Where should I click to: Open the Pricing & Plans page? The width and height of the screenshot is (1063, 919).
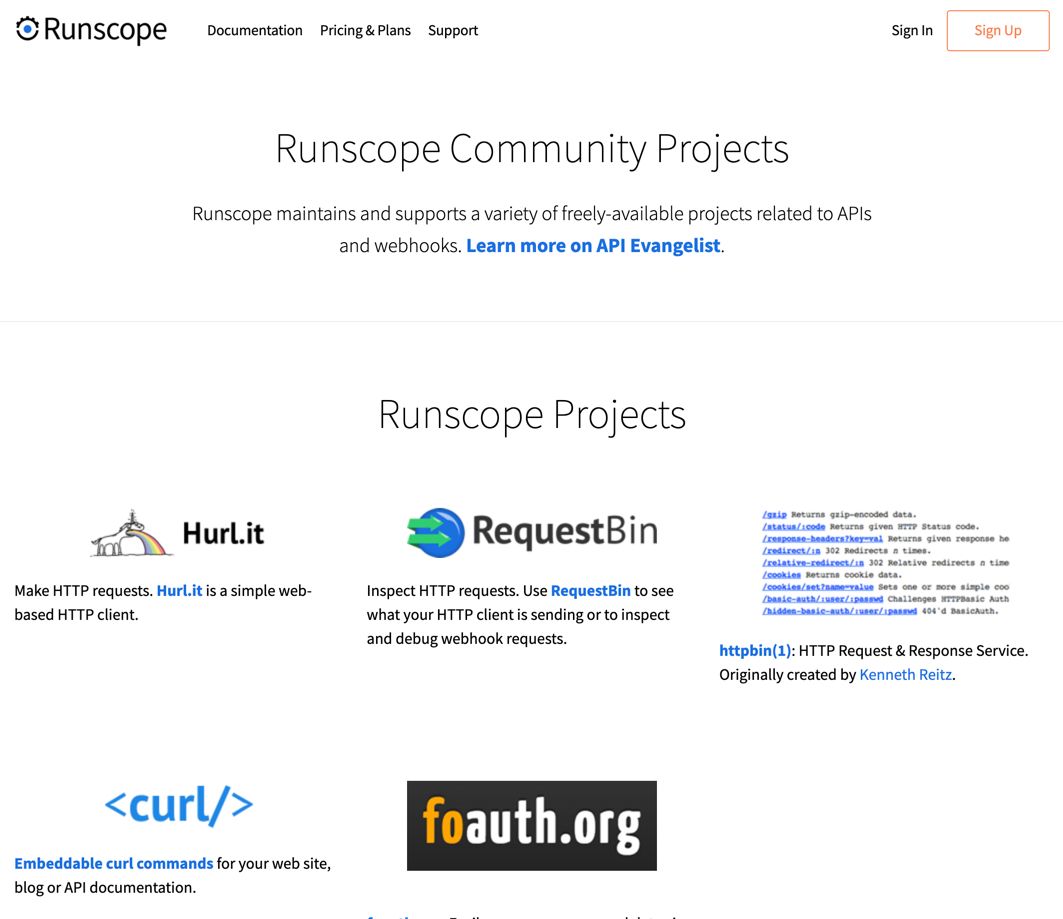pos(365,30)
